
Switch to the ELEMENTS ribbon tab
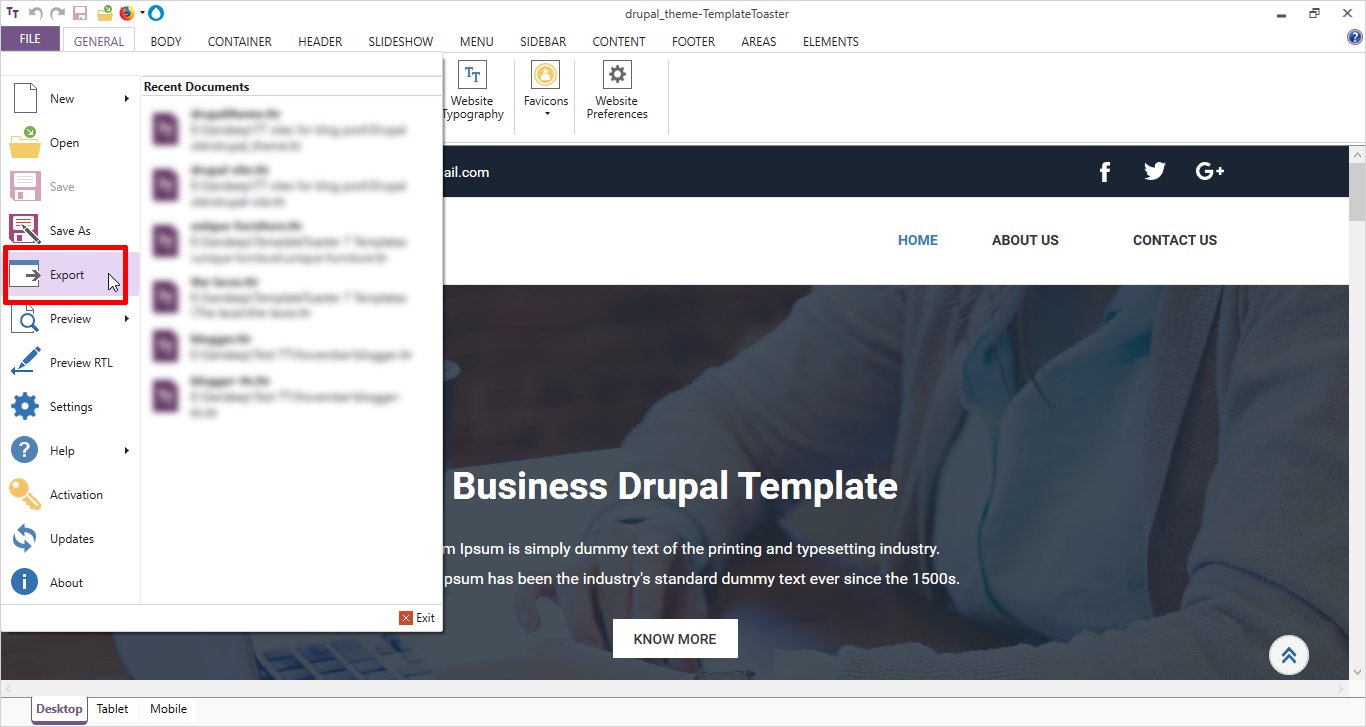pos(831,41)
